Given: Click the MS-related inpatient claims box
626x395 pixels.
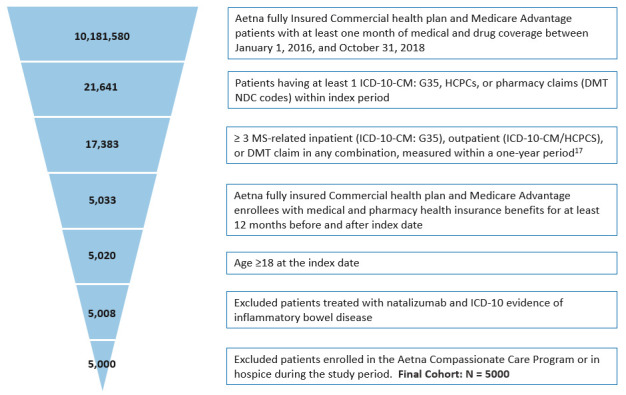Looking at the screenshot, I should click(x=422, y=145).
